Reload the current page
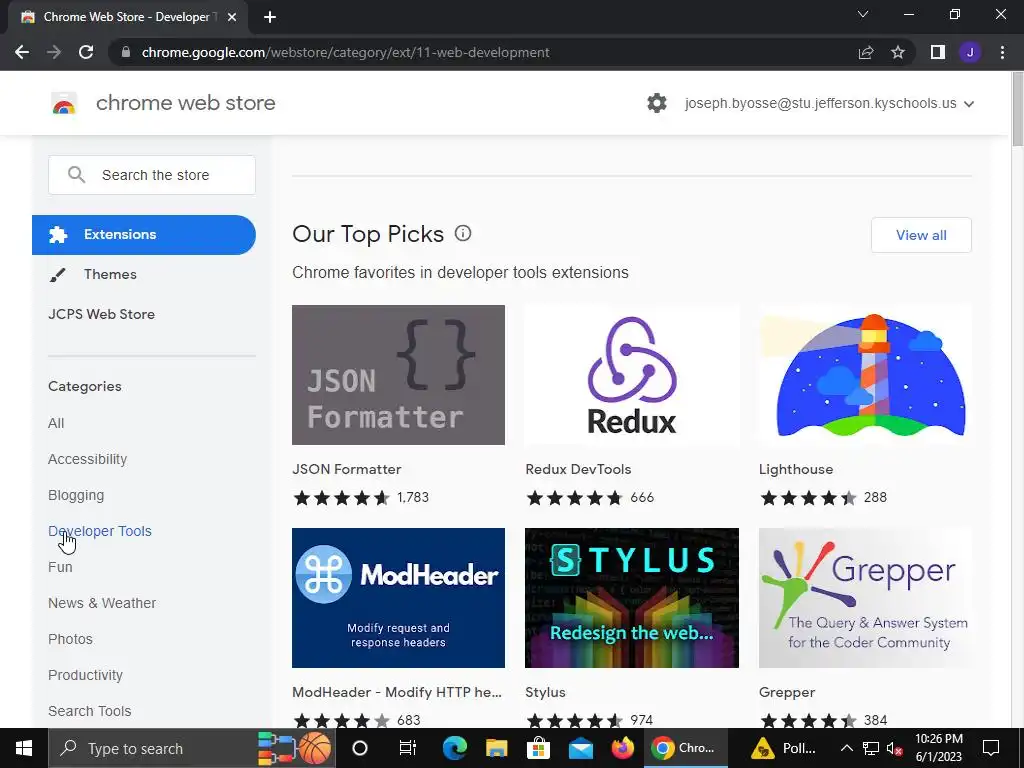This screenshot has height=768, width=1024. point(86,52)
